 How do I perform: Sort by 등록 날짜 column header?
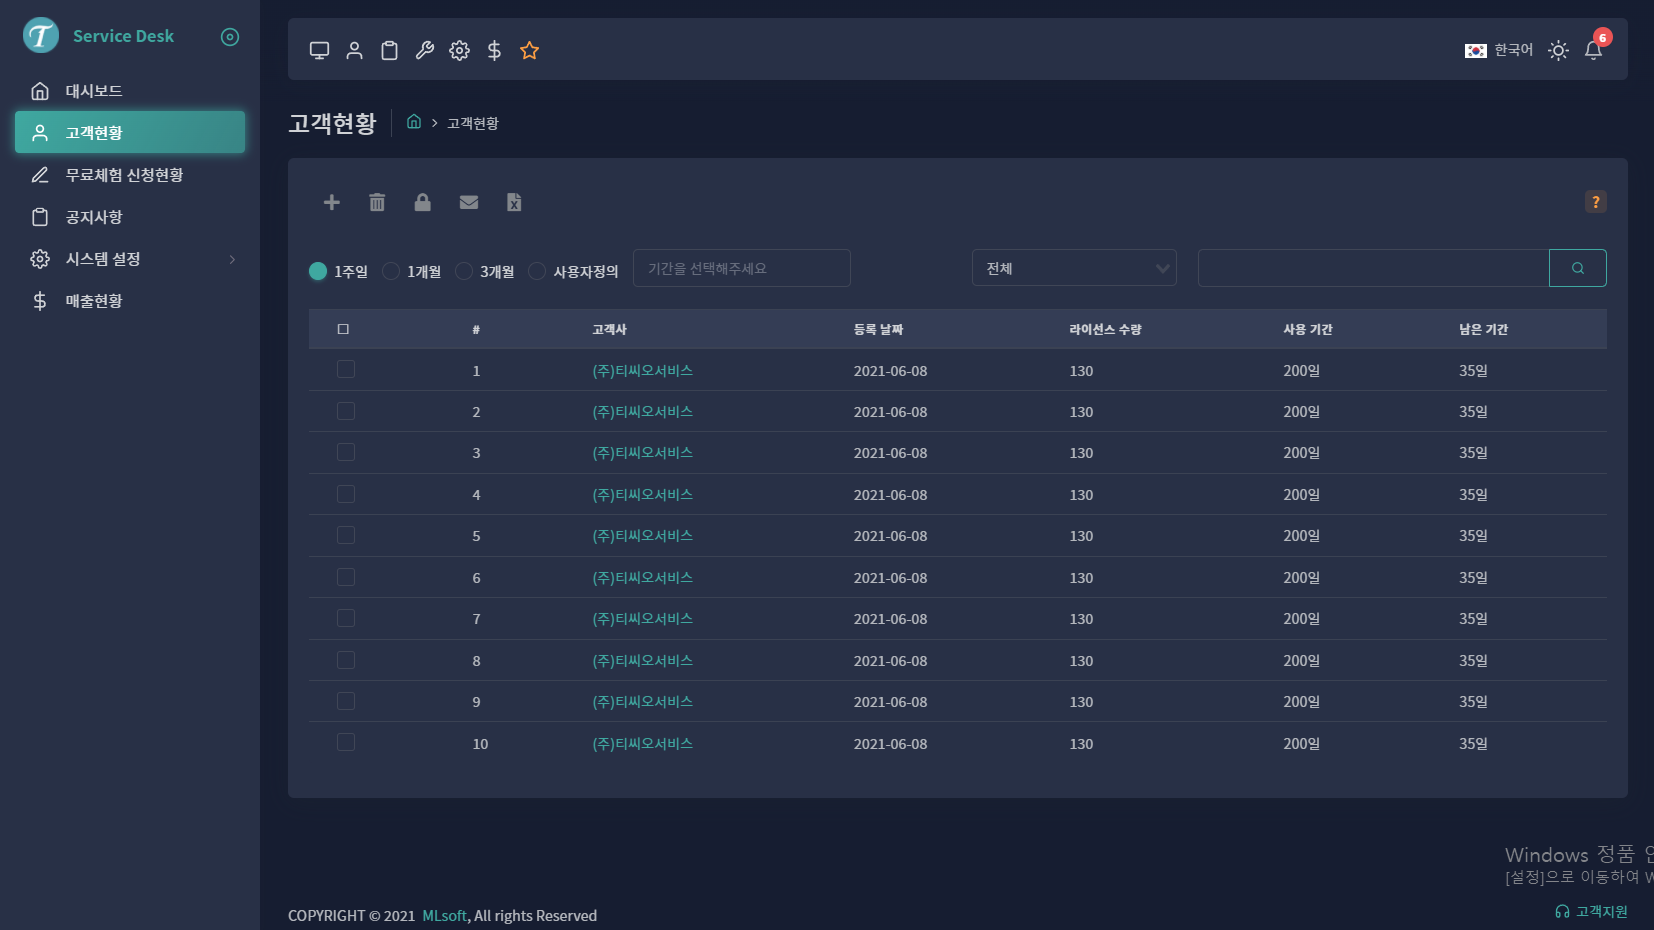click(879, 329)
